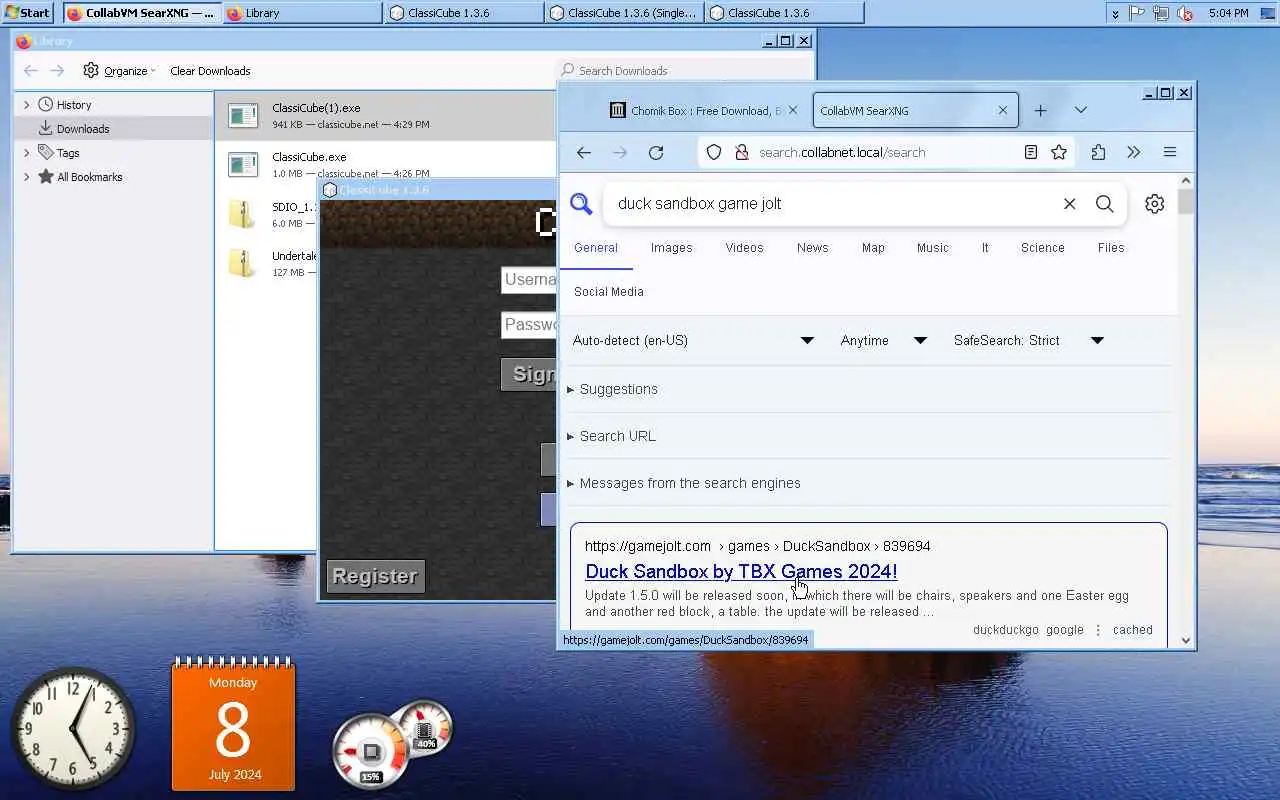The width and height of the screenshot is (1280, 800).
Task: Select the Social Media category
Action: (x=608, y=292)
